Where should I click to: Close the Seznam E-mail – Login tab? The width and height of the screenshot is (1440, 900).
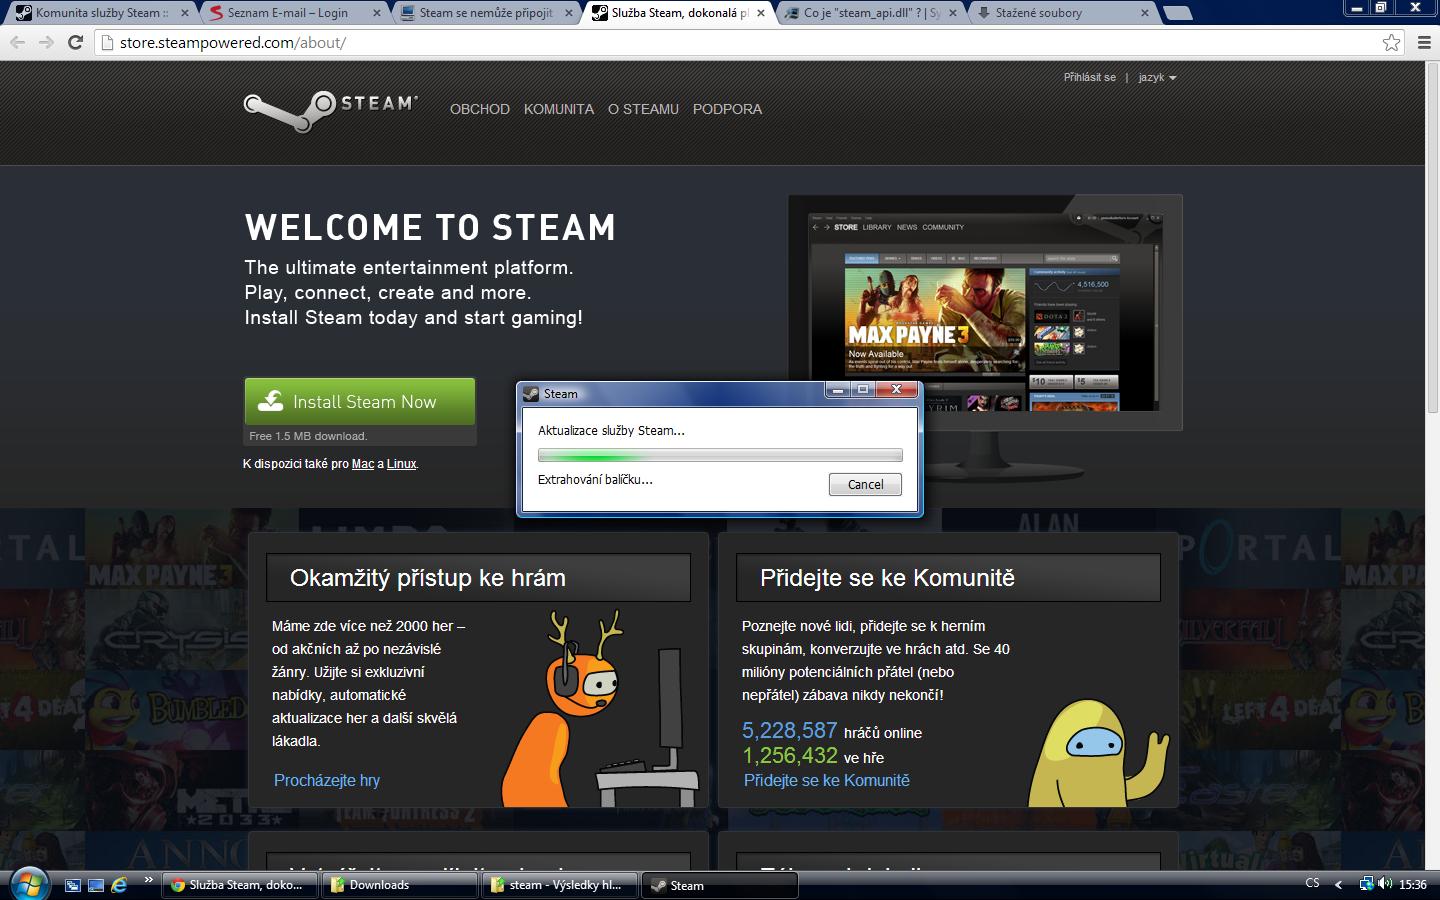377,13
